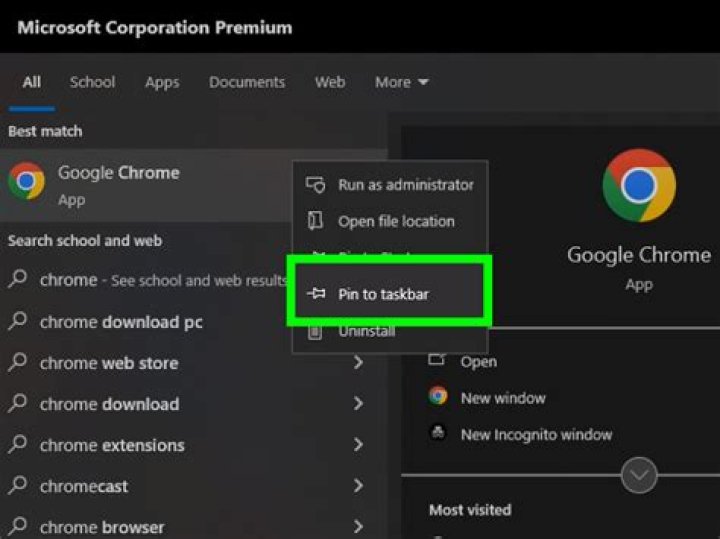The image size is (720, 539).
Task: Switch to the Web tab
Action: (330, 82)
